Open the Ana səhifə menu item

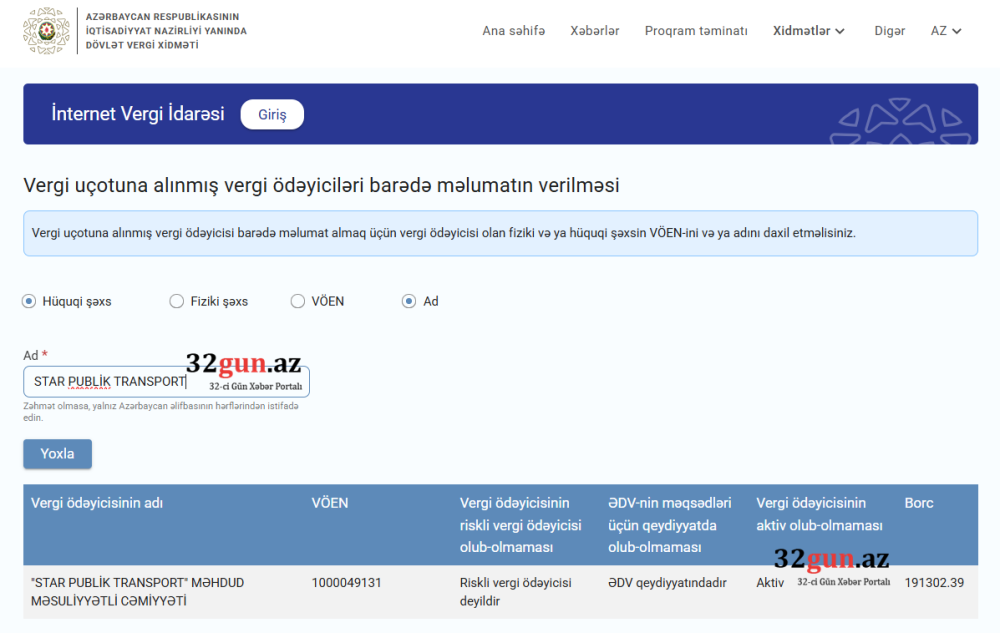pos(513,31)
